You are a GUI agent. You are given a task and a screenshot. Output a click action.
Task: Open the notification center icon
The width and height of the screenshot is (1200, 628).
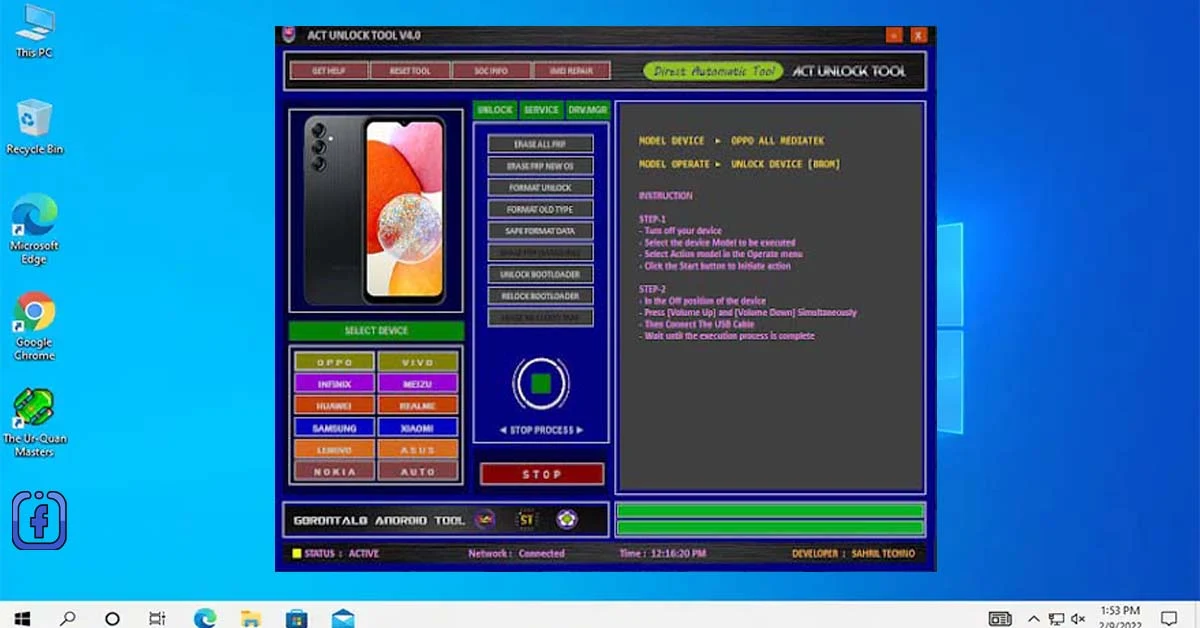1168,618
